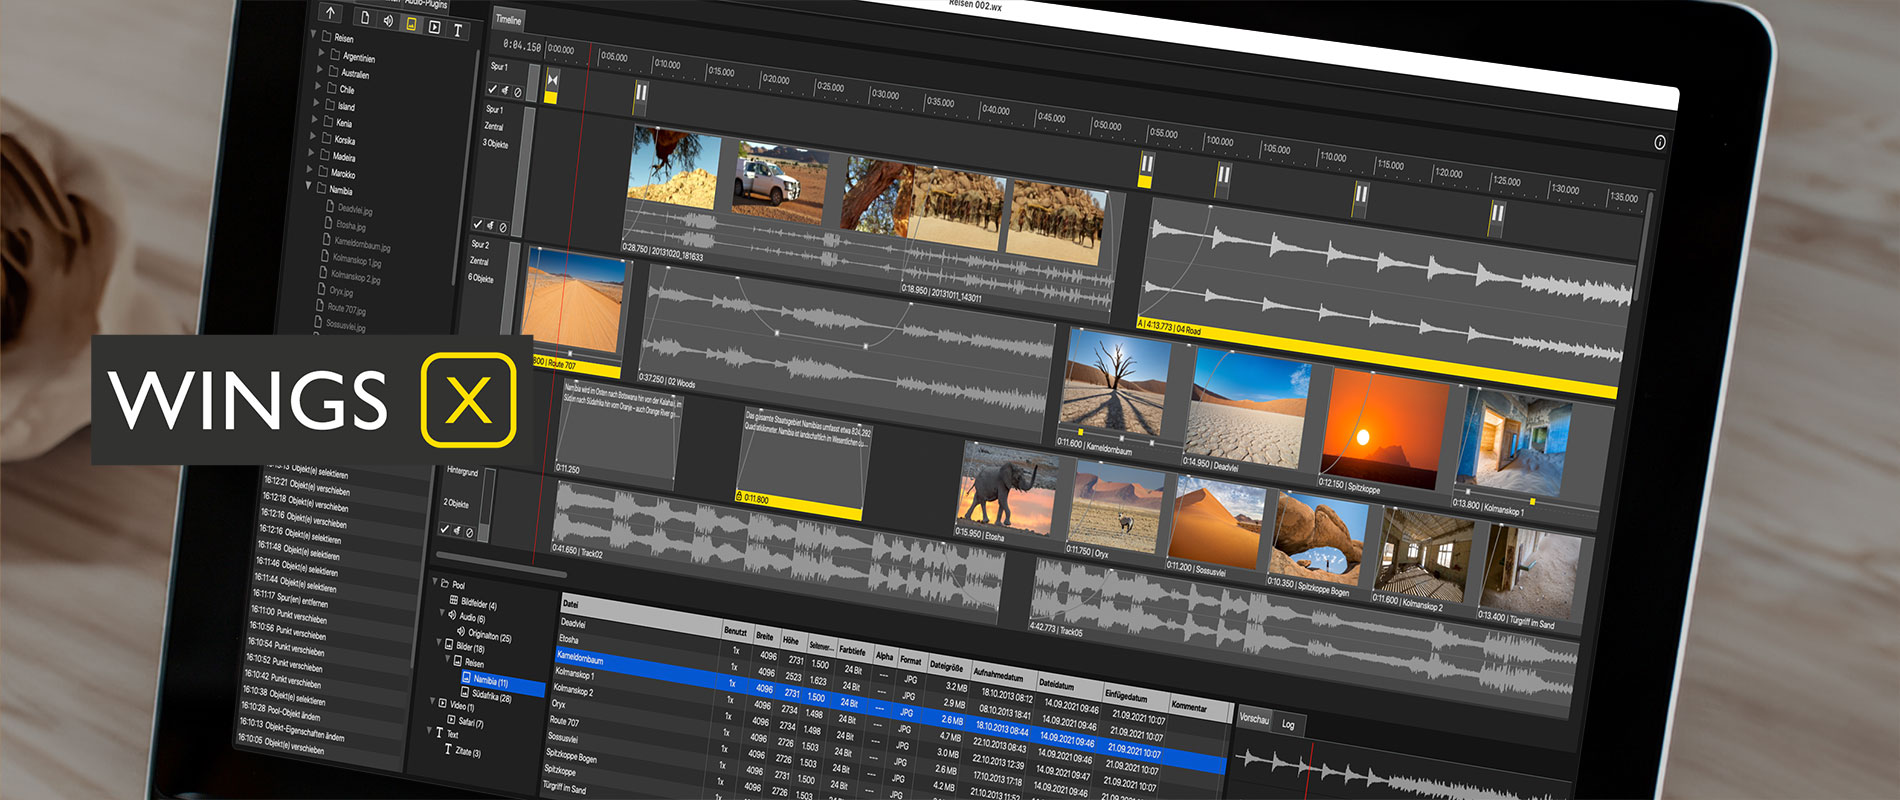
Task: Expand the Chile folder arrow
Action: point(319,86)
